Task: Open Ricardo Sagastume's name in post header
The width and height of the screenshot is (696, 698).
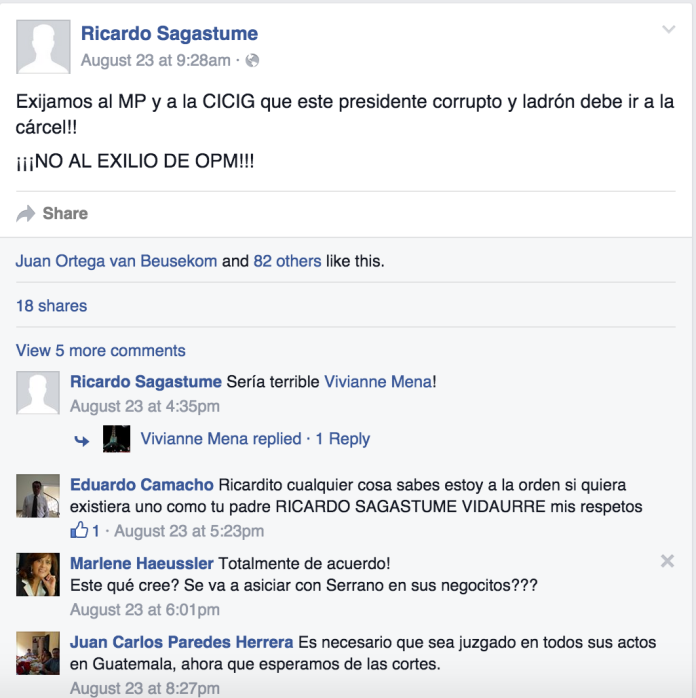Action: coord(169,34)
